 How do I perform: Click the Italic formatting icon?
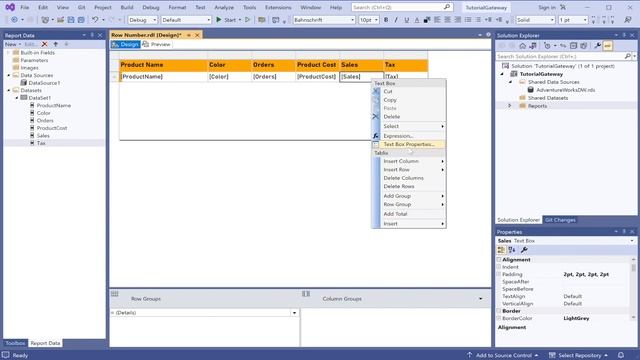(x=396, y=20)
